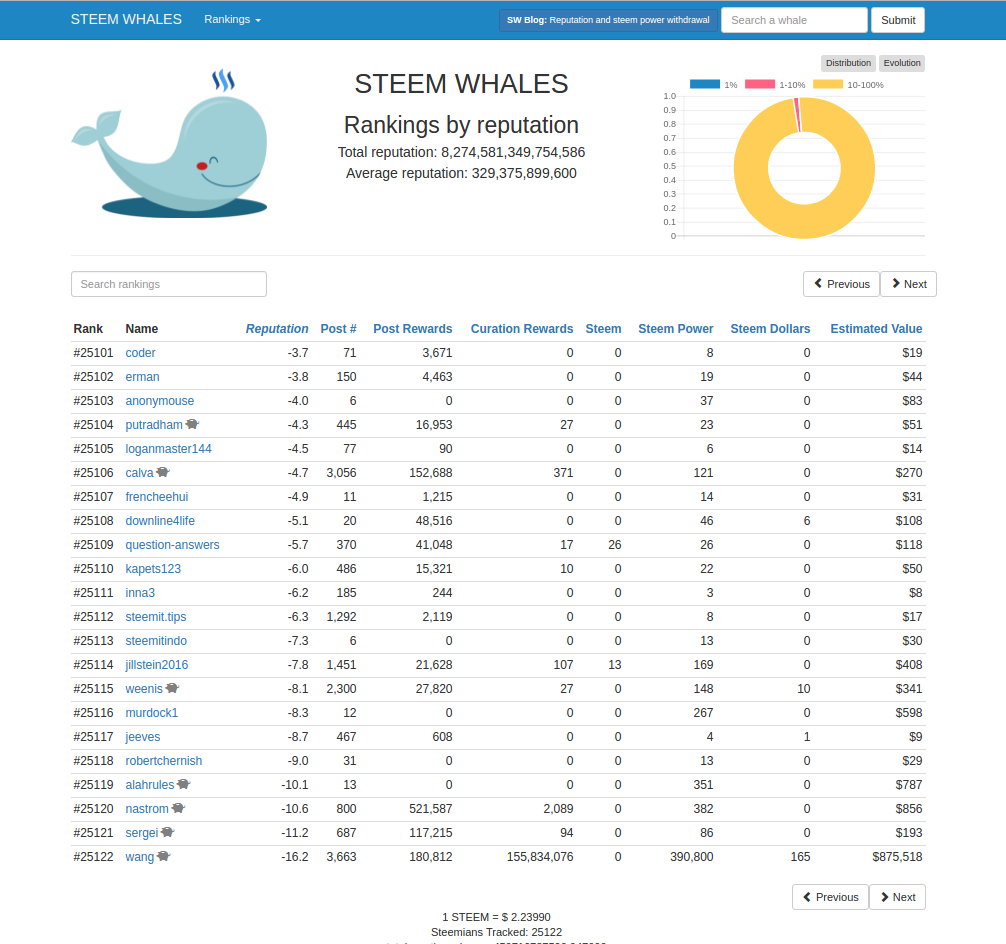Open the kapets123 profile link
The height and width of the screenshot is (944, 1006).
(153, 569)
